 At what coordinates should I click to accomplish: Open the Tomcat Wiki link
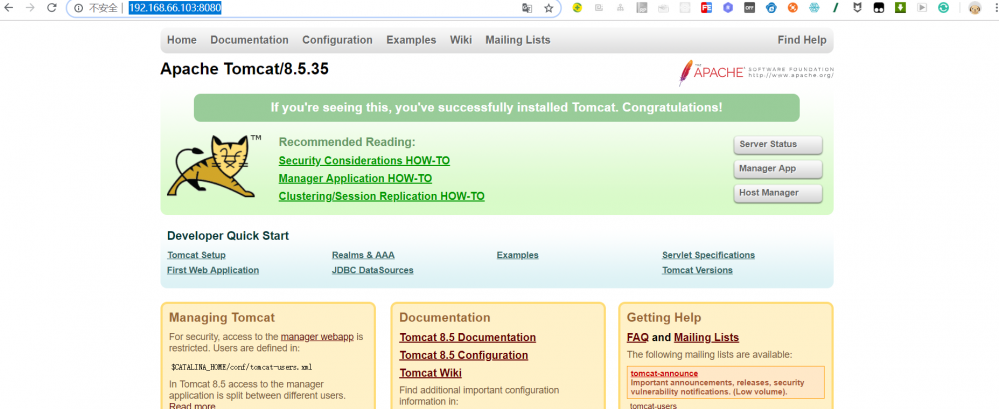431,373
